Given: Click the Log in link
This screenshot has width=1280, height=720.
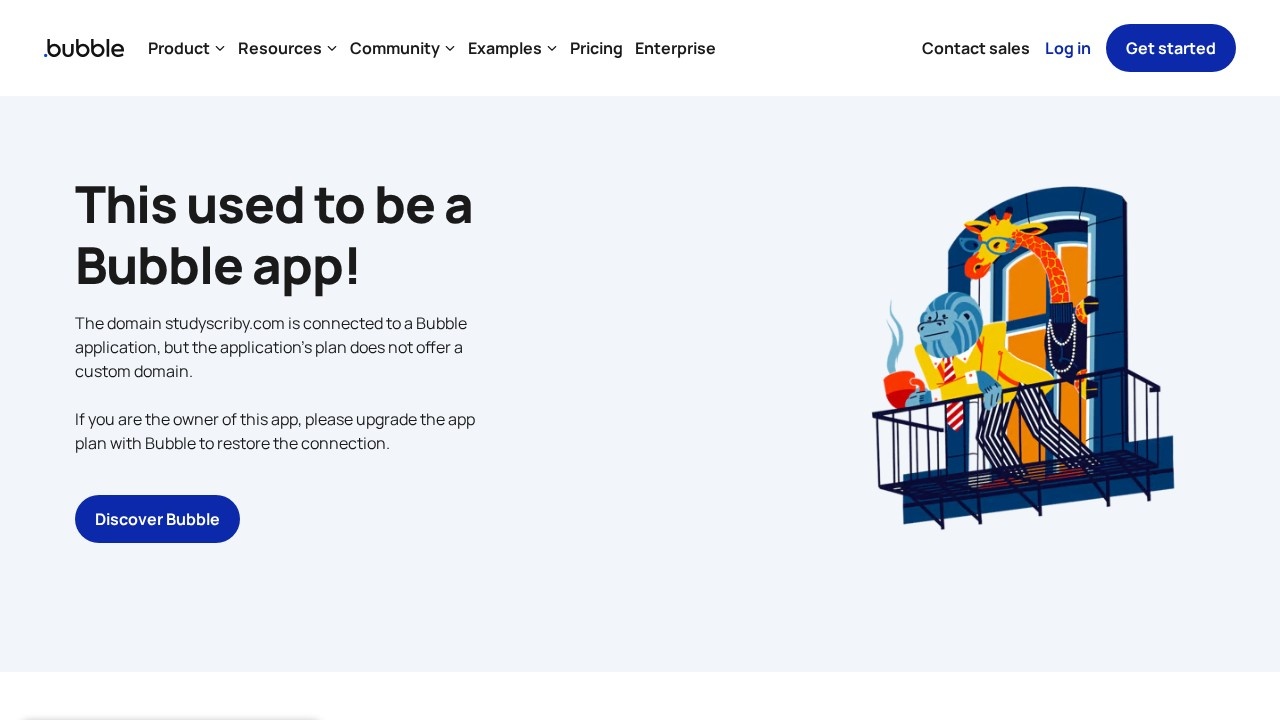Looking at the screenshot, I should [x=1068, y=48].
